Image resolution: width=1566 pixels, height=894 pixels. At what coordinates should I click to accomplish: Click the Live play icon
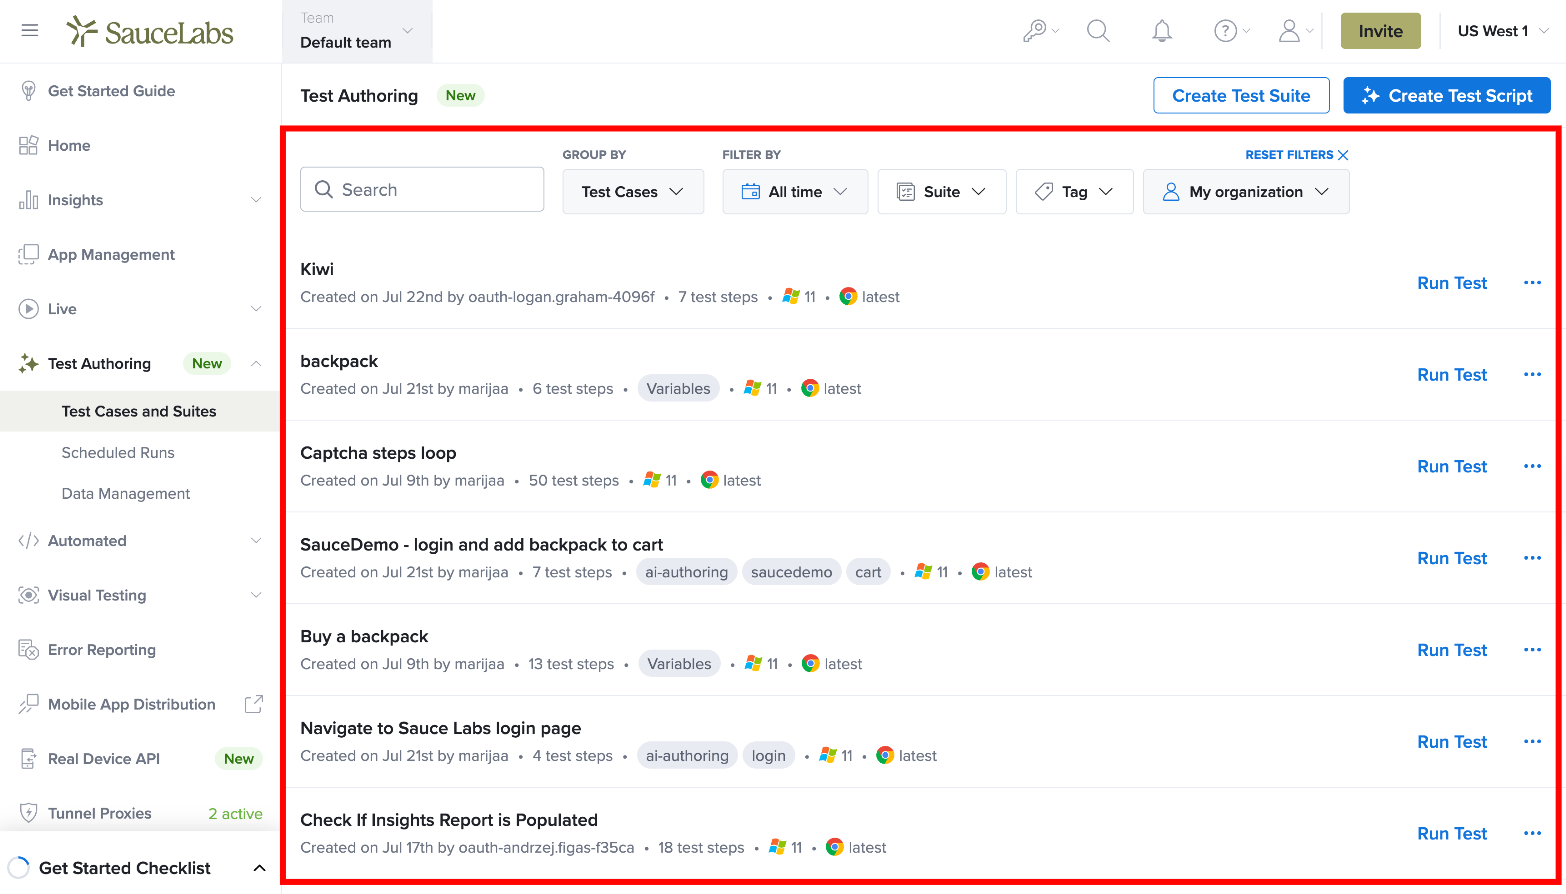pyautogui.click(x=28, y=309)
